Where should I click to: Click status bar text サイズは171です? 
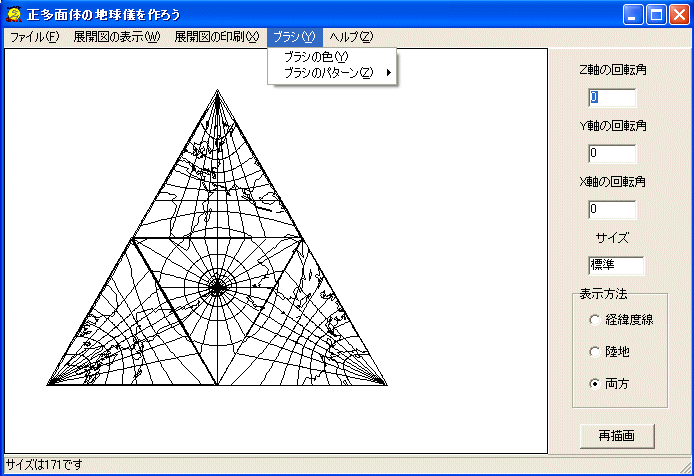(x=44, y=465)
